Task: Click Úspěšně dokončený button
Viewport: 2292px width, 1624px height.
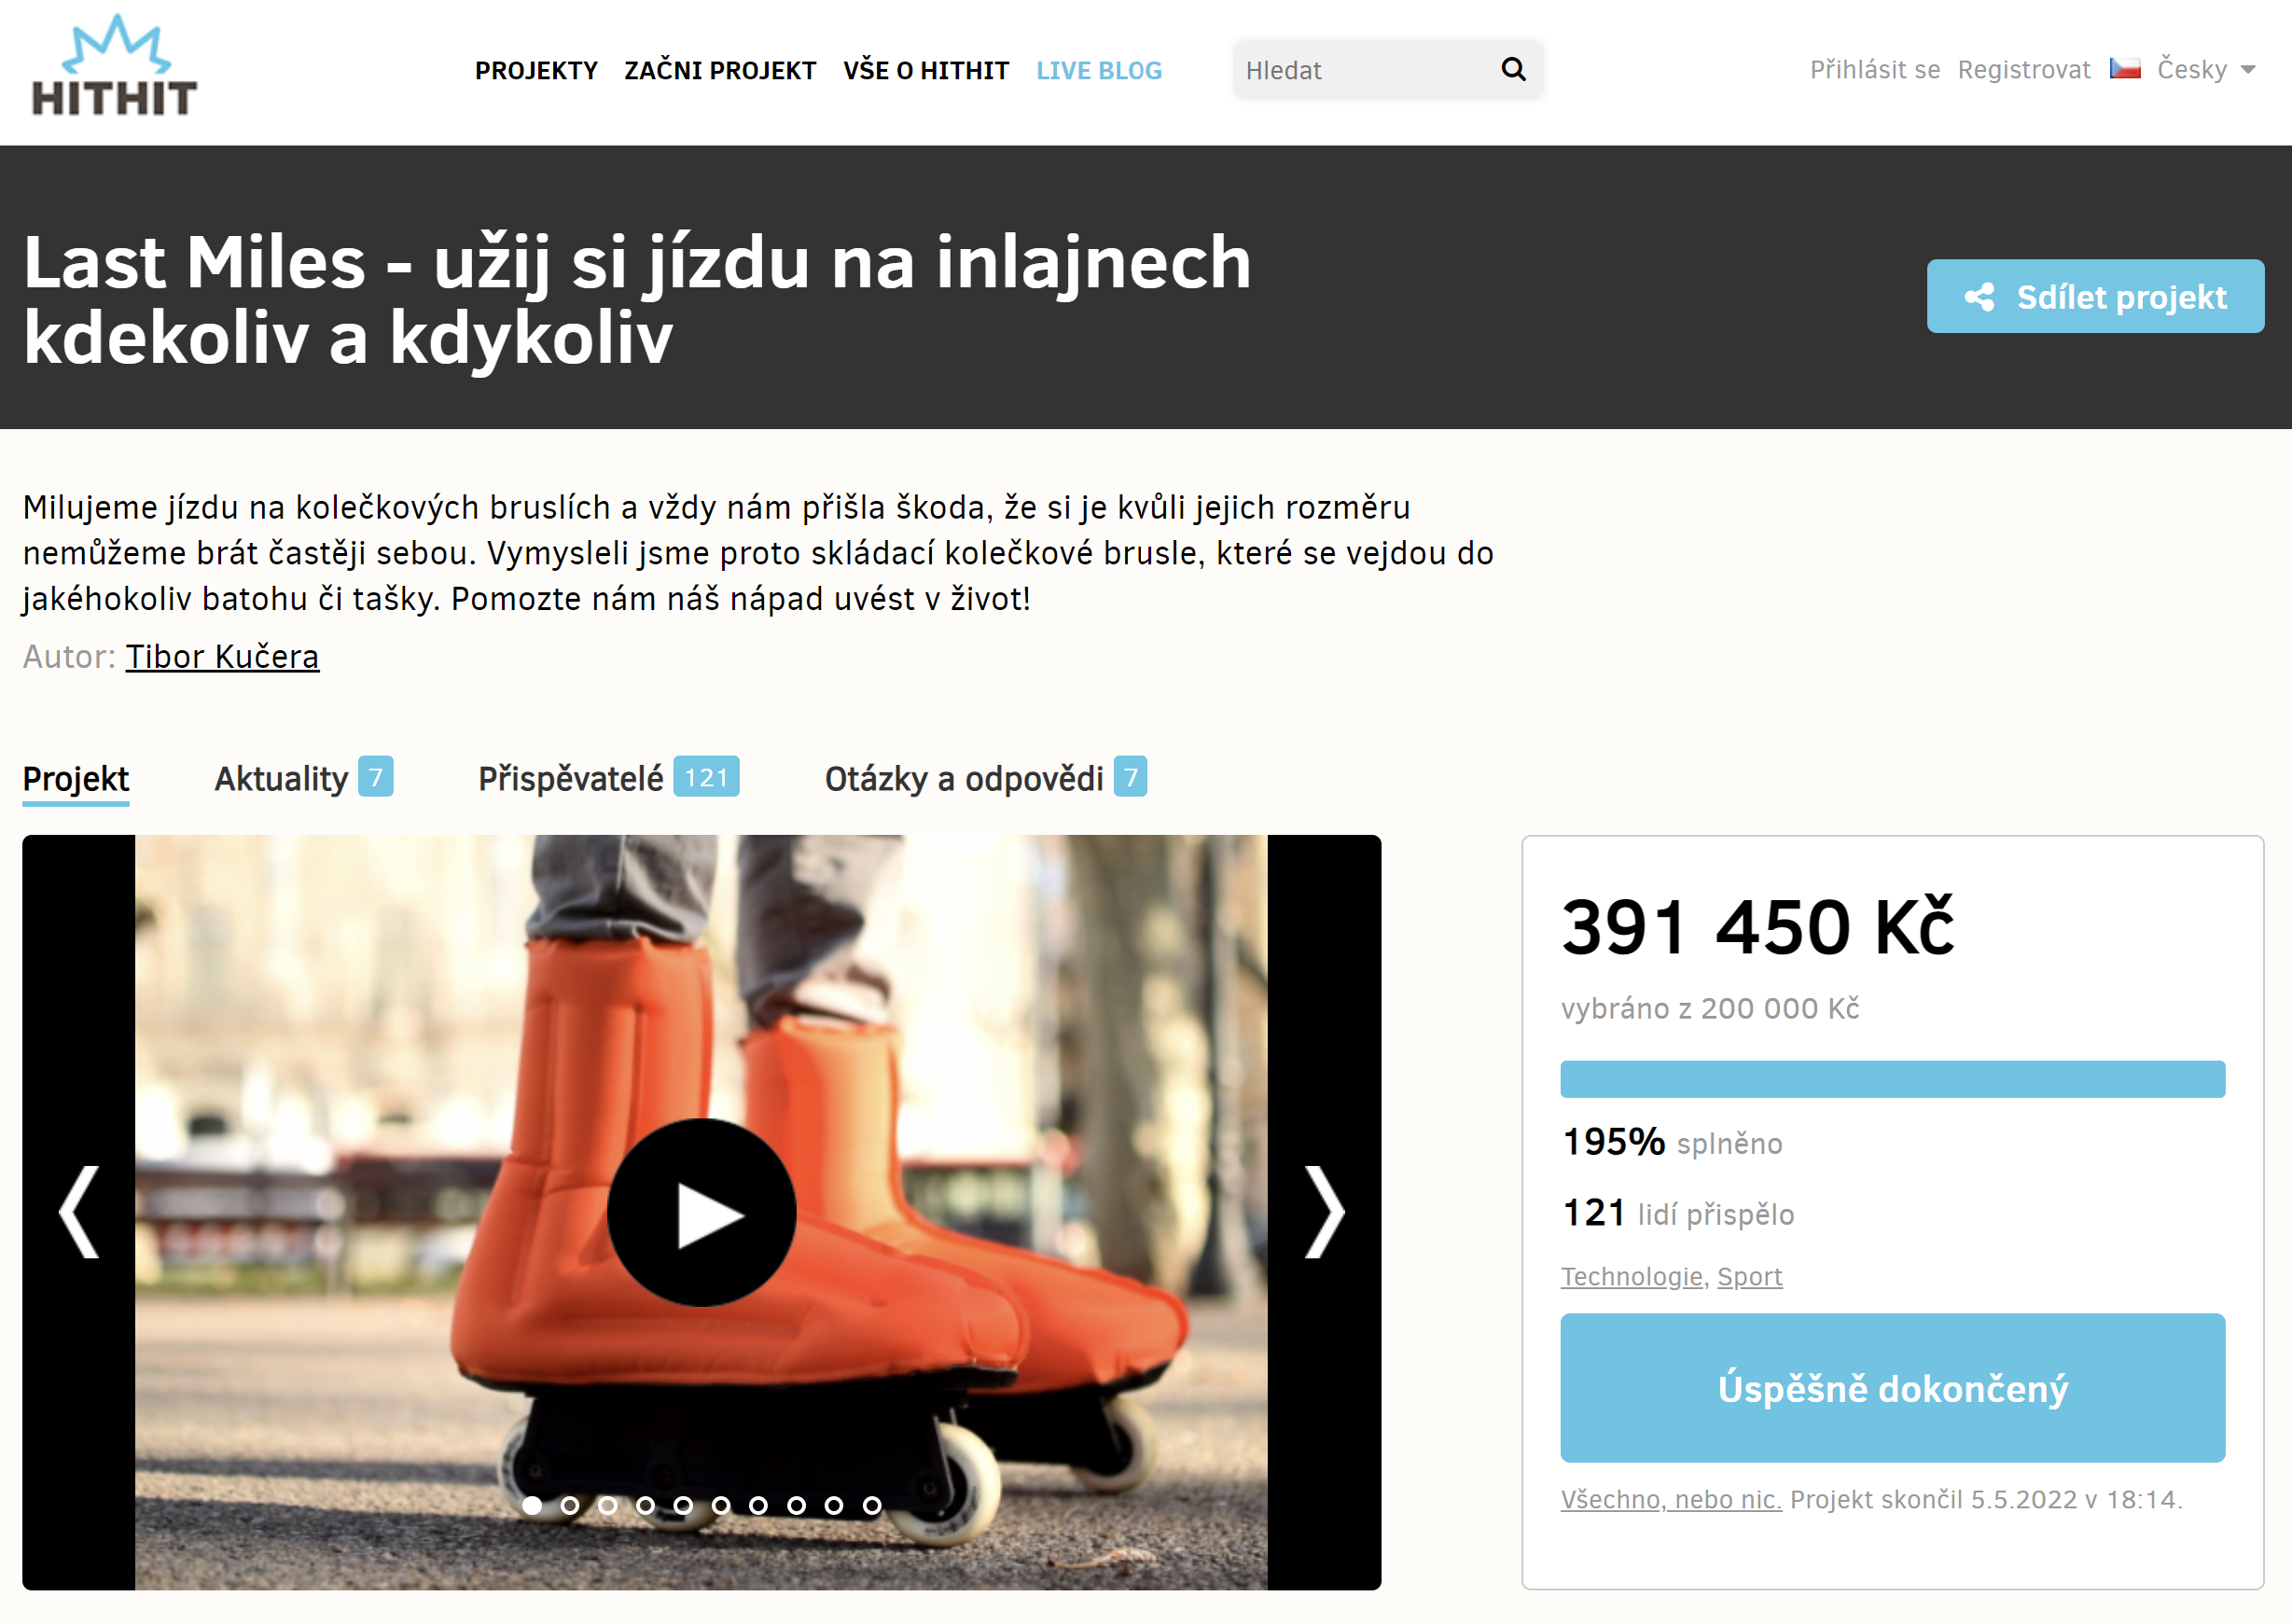Action: [1892, 1388]
